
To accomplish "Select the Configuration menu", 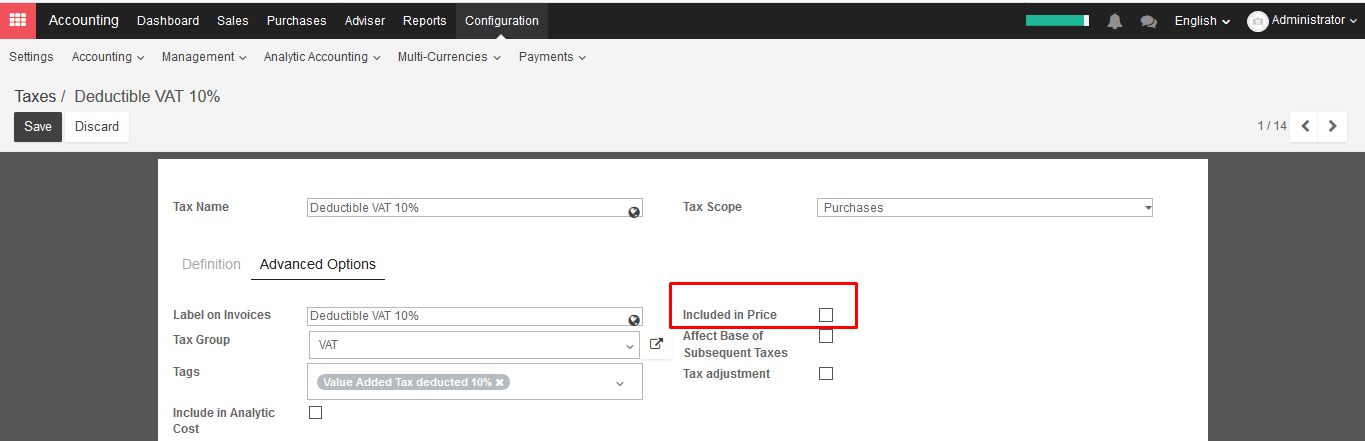I will click(502, 20).
